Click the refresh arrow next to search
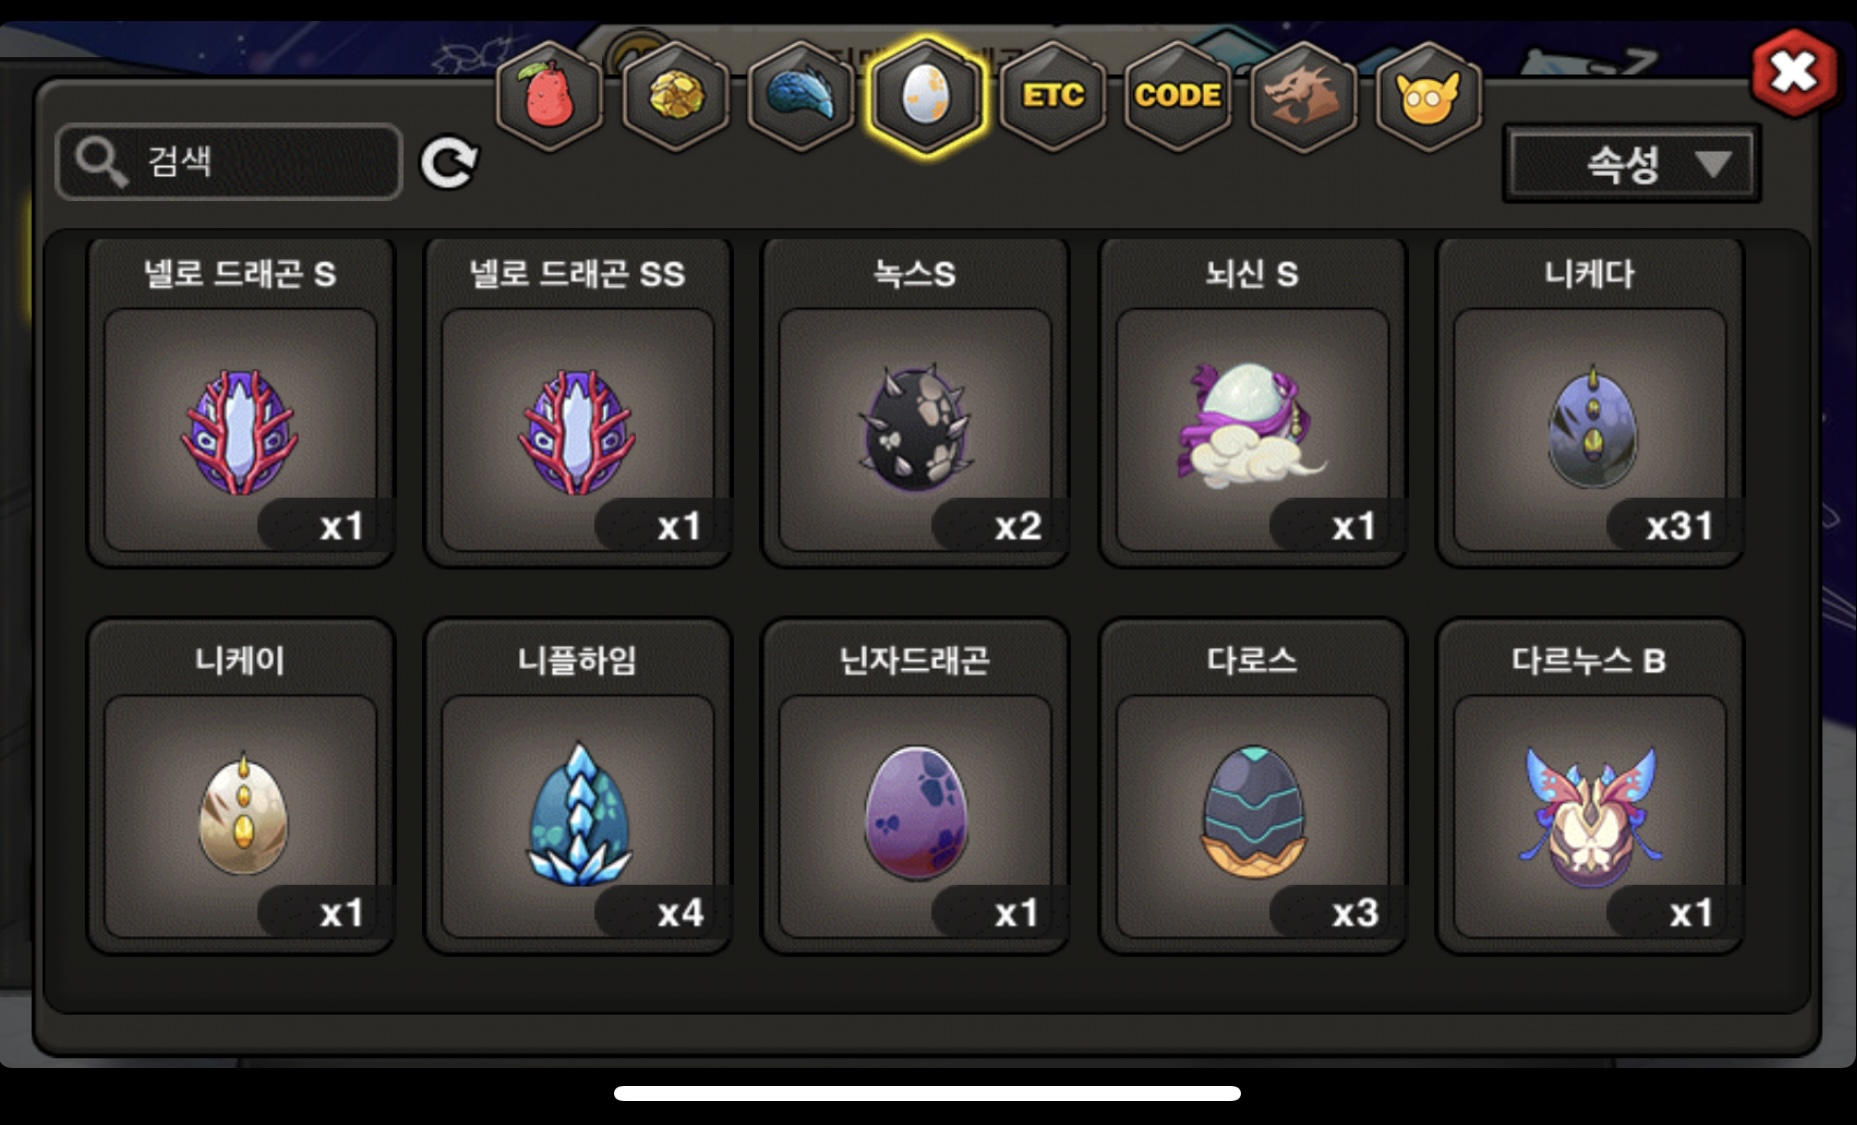This screenshot has height=1125, width=1857. (449, 163)
